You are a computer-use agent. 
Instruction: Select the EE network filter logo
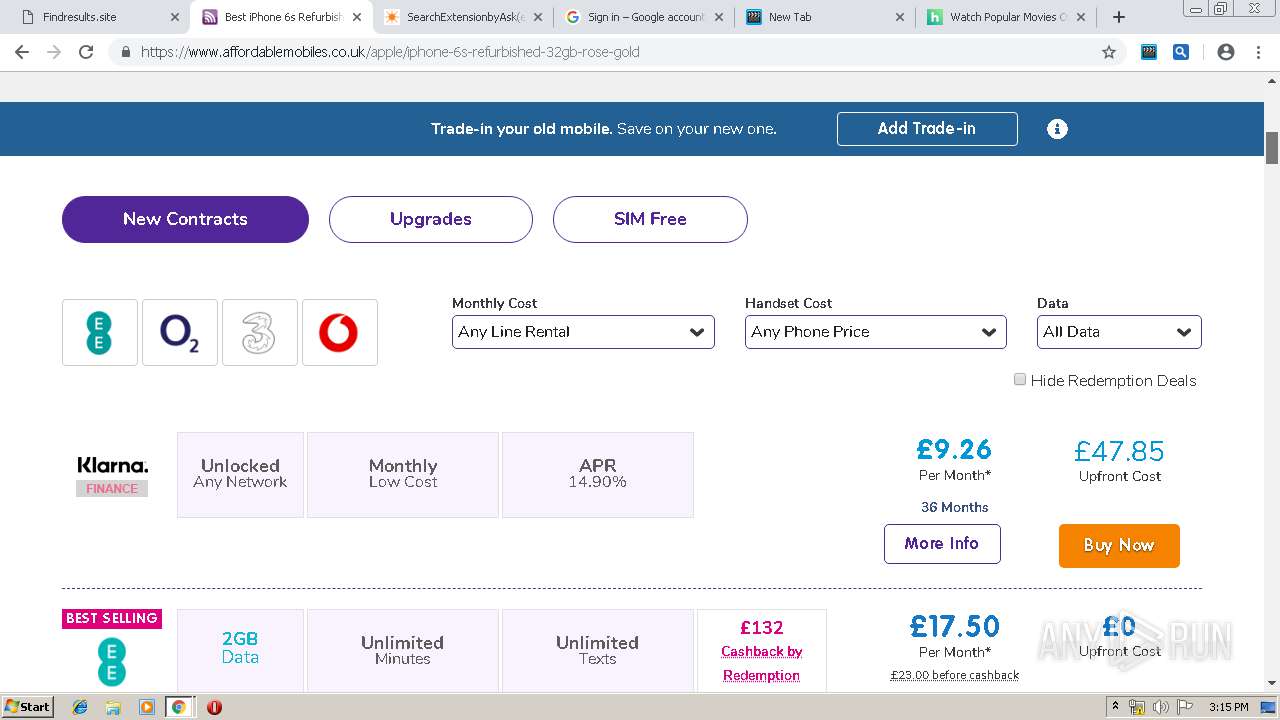pos(99,333)
